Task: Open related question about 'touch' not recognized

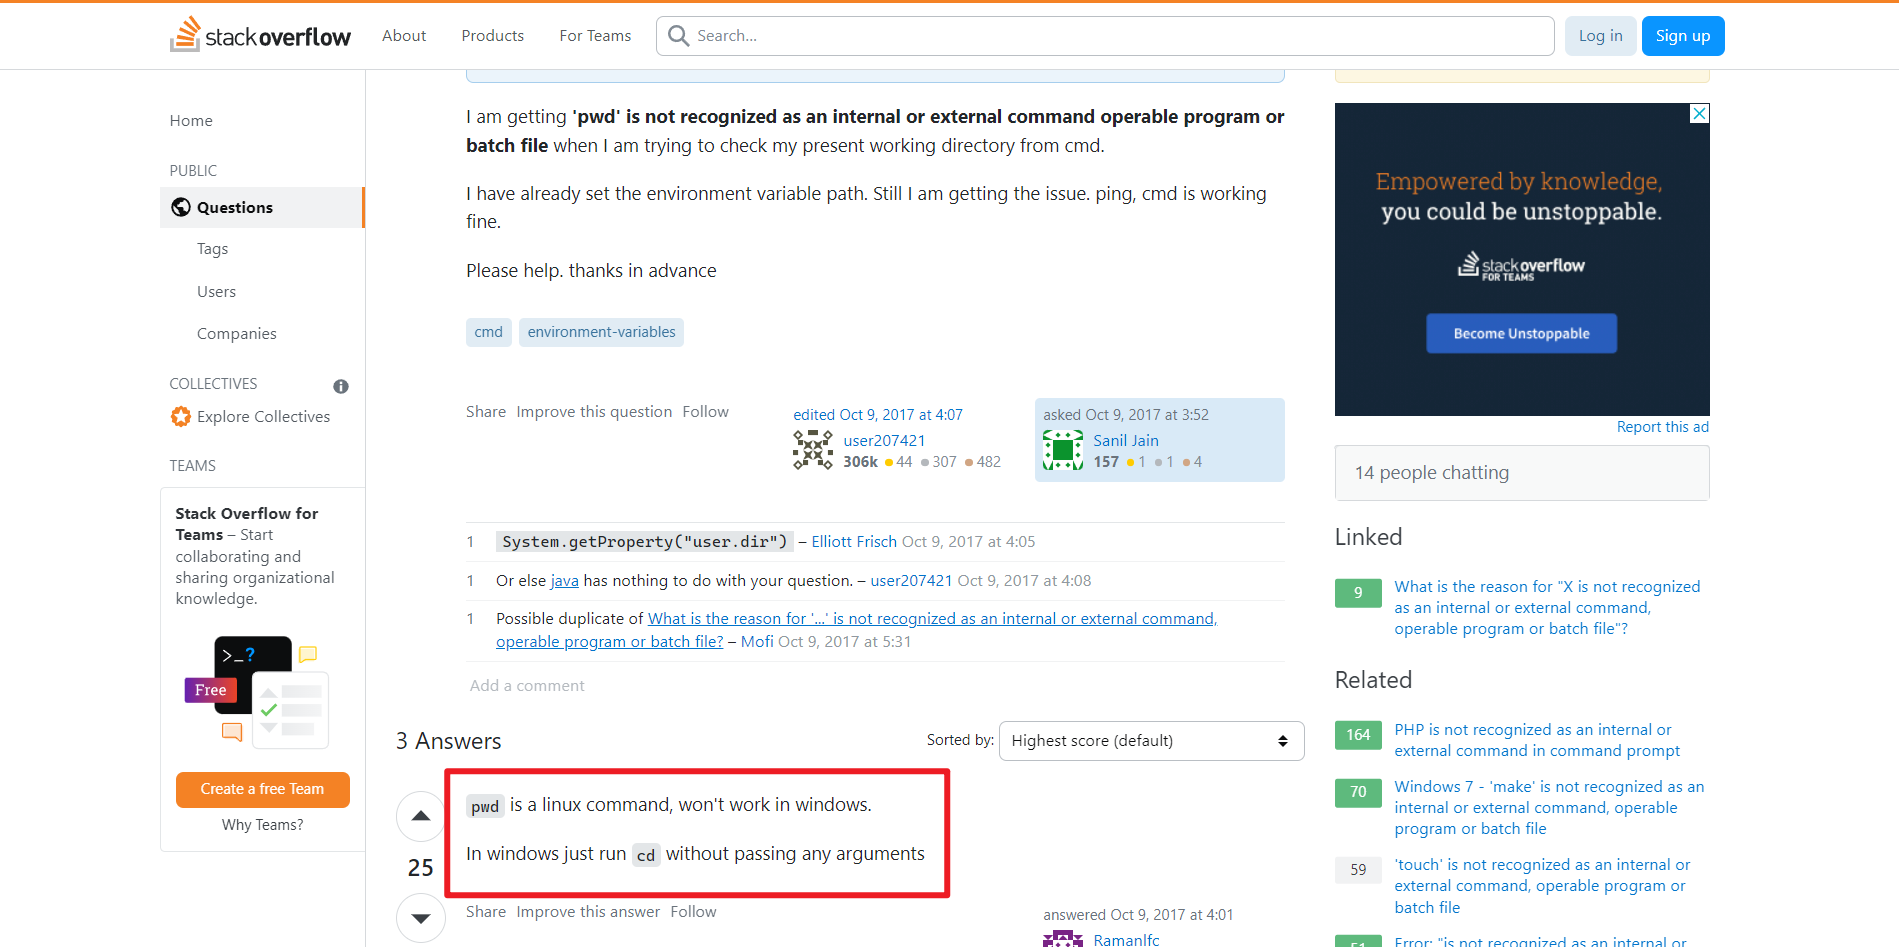Action: [x=1542, y=886]
